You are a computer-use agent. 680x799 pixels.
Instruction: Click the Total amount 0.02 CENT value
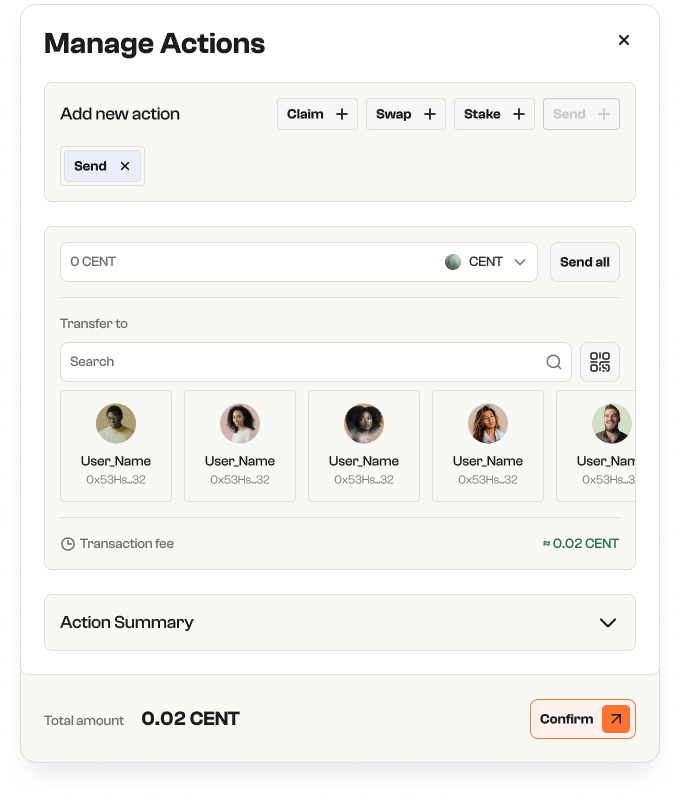[191, 719]
